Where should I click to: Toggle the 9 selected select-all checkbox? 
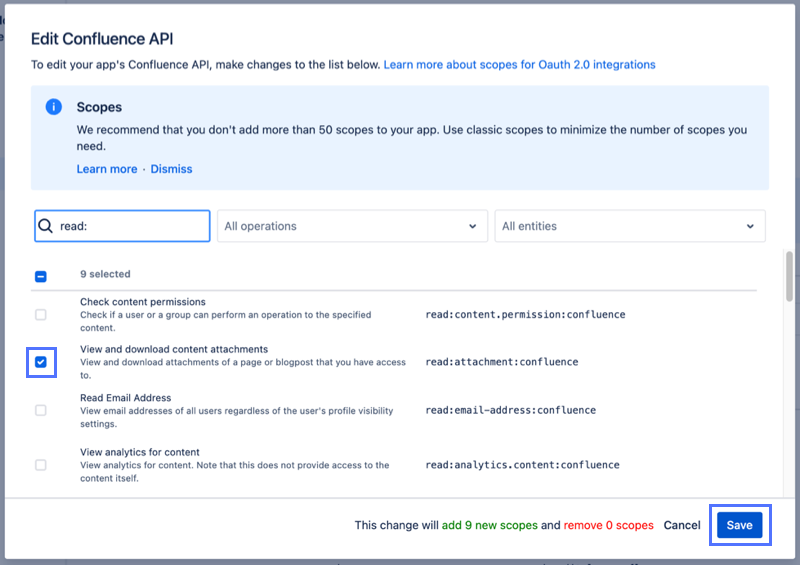[41, 276]
